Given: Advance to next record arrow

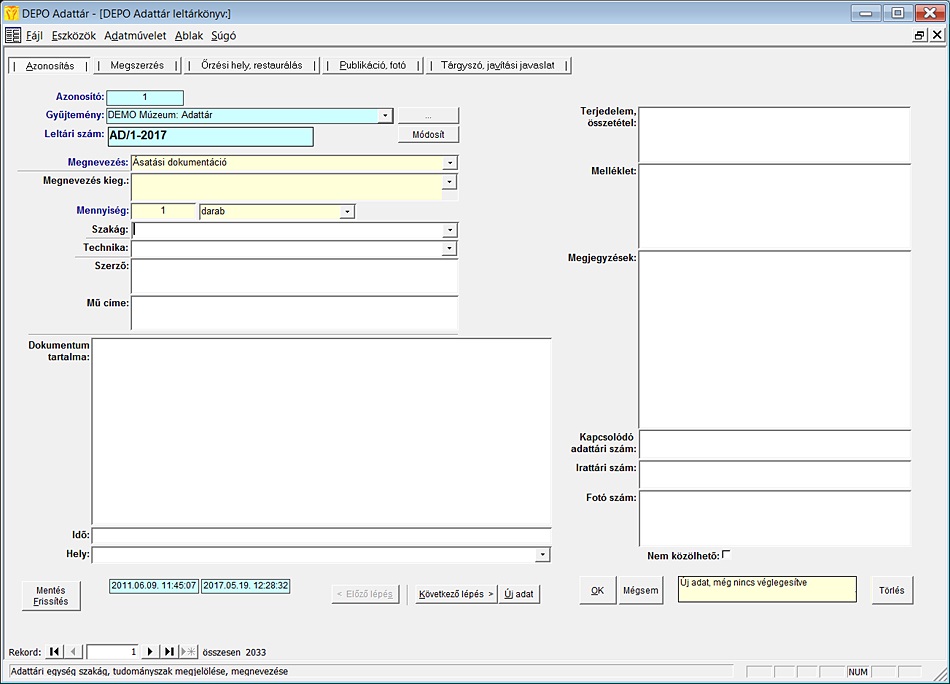Looking at the screenshot, I should (x=150, y=652).
